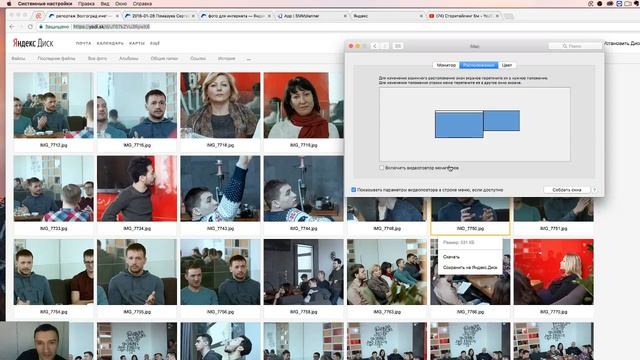Click file name IMG_7751.jpg

click(x=553, y=229)
